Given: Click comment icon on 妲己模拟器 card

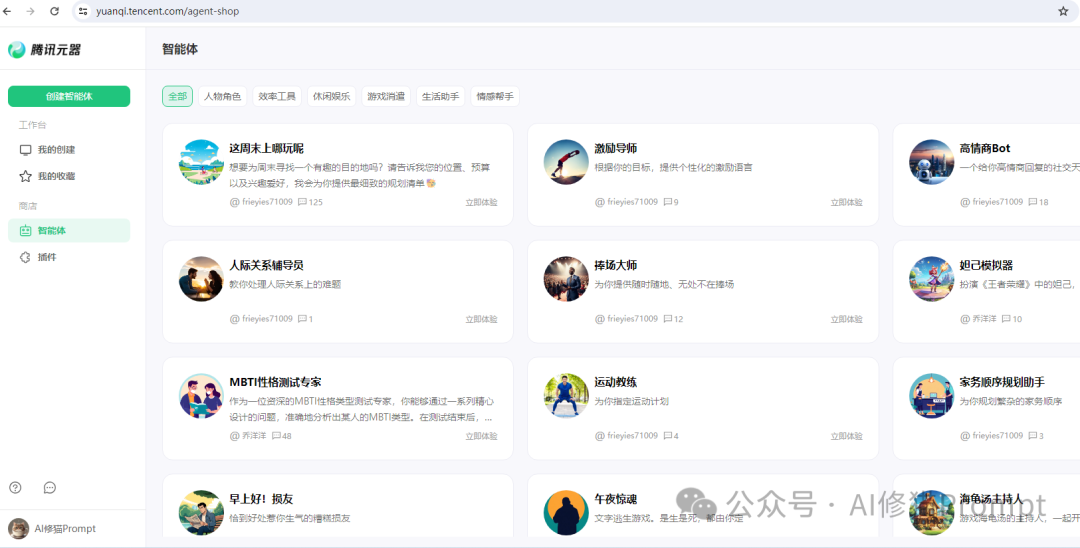Looking at the screenshot, I should (x=1006, y=319).
